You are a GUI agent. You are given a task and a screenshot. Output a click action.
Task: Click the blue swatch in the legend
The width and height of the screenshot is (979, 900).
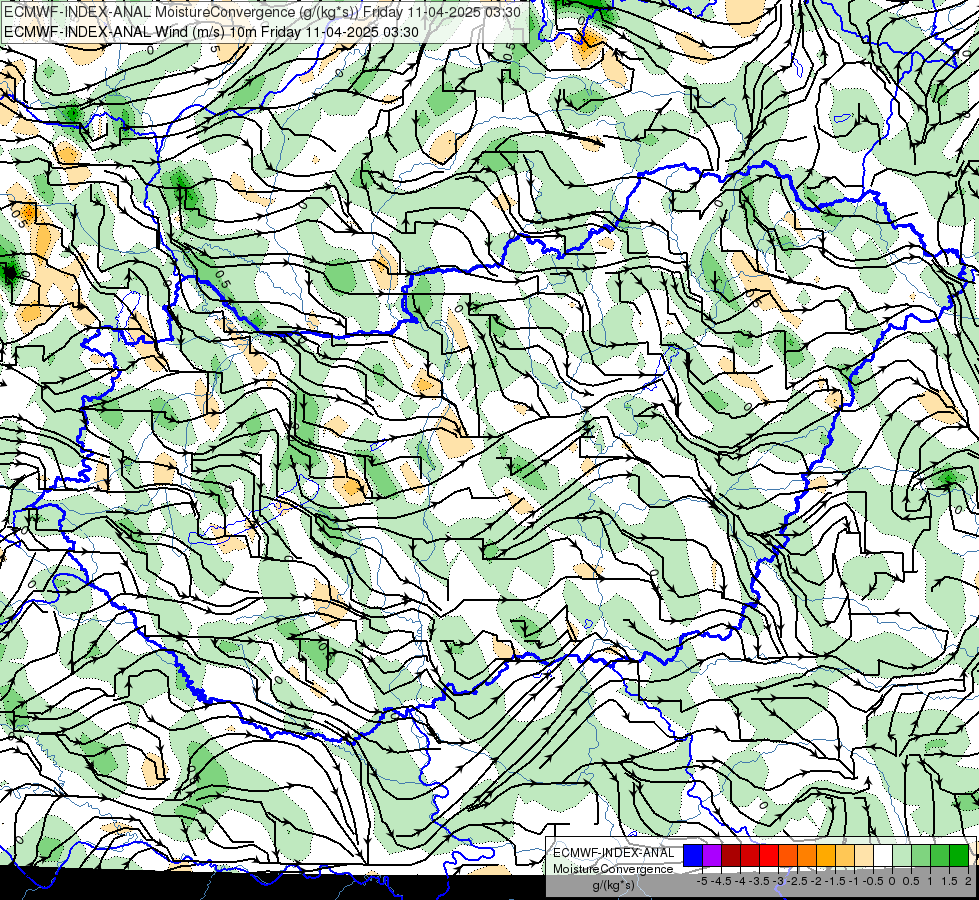[x=693, y=855]
